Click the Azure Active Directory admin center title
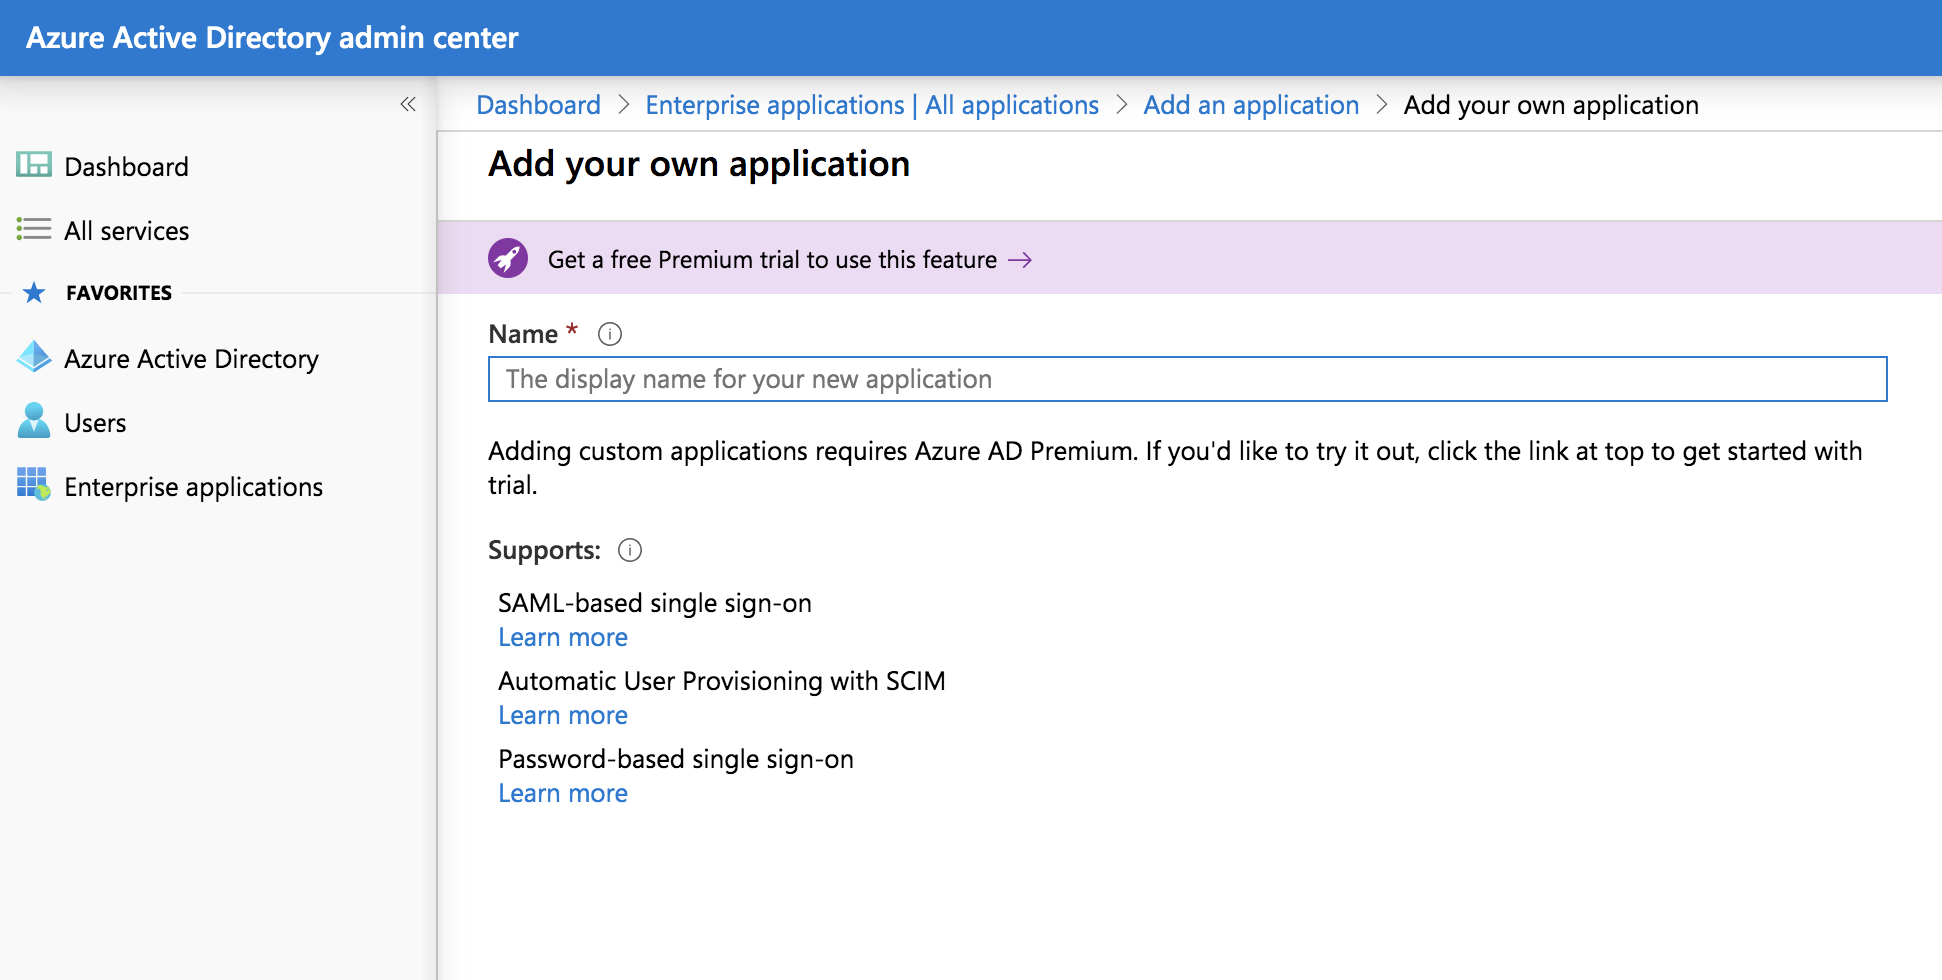Screen dimensions: 1942x980 click(x=272, y=38)
